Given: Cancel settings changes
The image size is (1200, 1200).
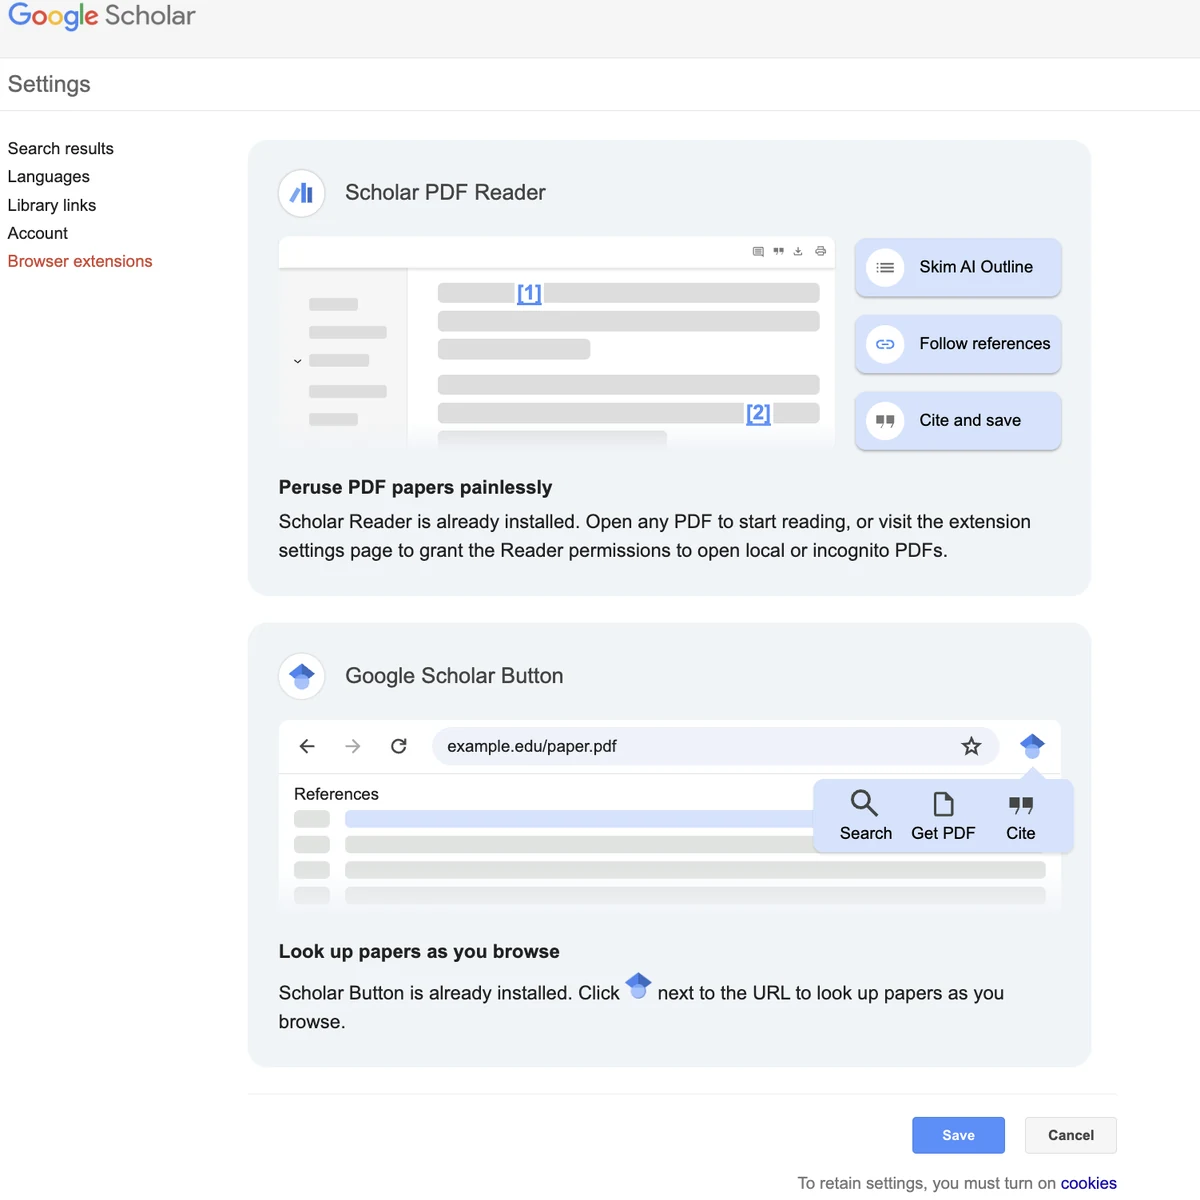Looking at the screenshot, I should click(1071, 1135).
